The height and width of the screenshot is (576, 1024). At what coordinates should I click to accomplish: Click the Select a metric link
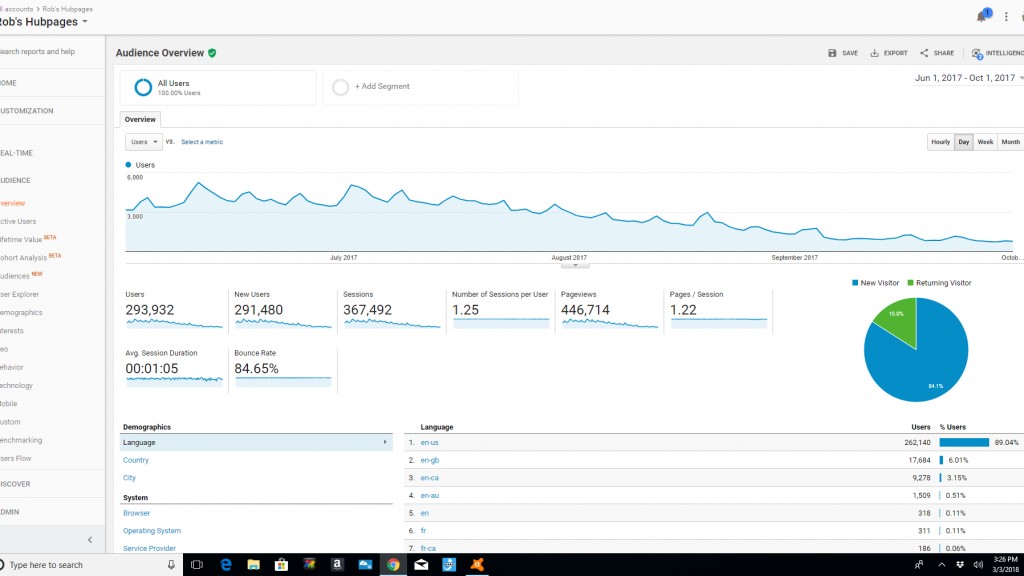pyautogui.click(x=202, y=142)
